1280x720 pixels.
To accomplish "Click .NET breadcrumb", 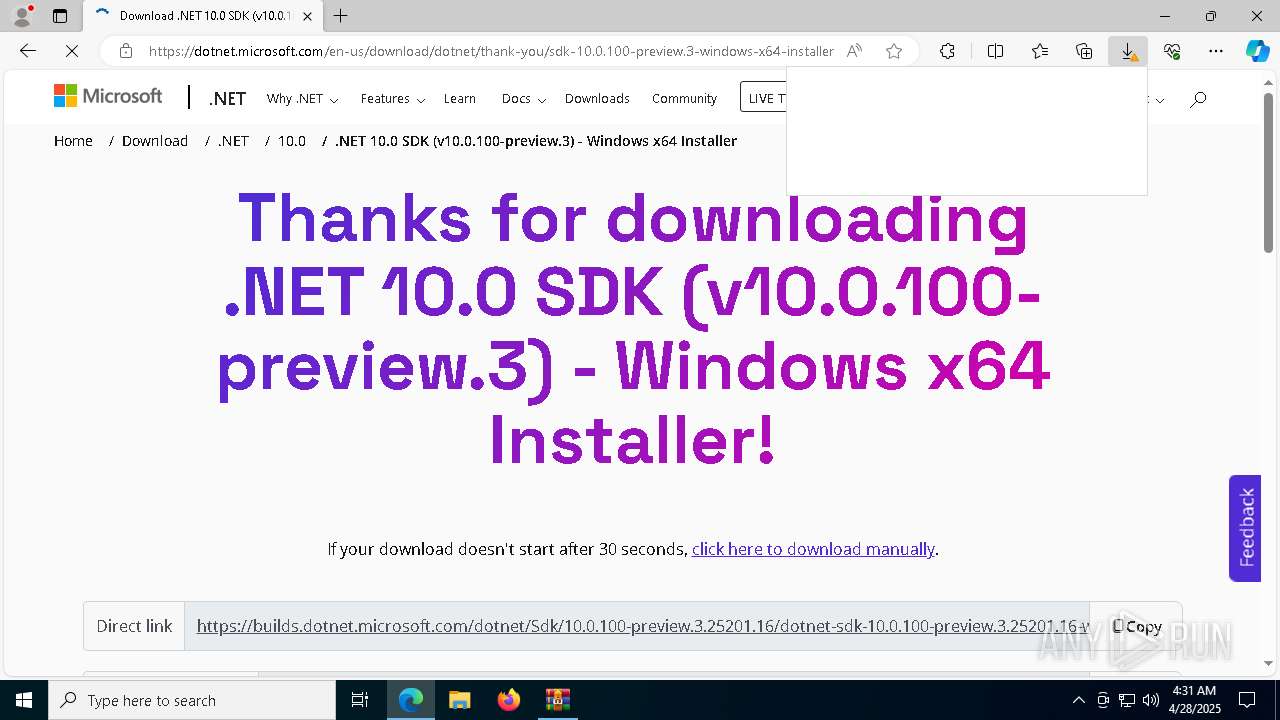I will pos(233,141).
